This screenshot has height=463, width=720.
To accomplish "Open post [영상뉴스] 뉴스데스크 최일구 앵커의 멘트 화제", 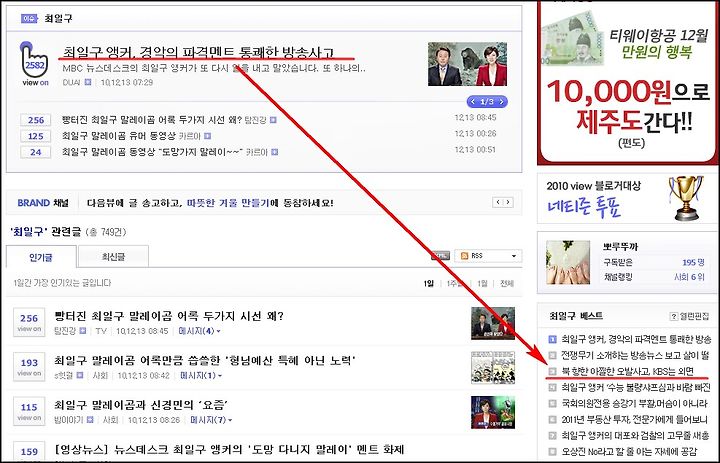I will tap(229, 449).
